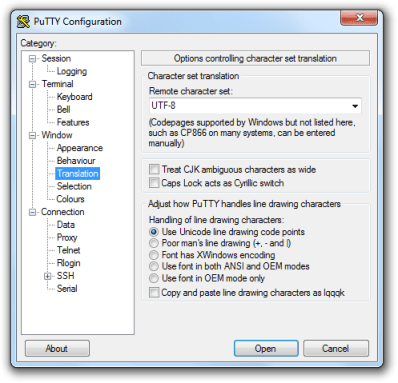Select Poor man's line drawing option
Viewport: 398px width, 383px height.
154,243
